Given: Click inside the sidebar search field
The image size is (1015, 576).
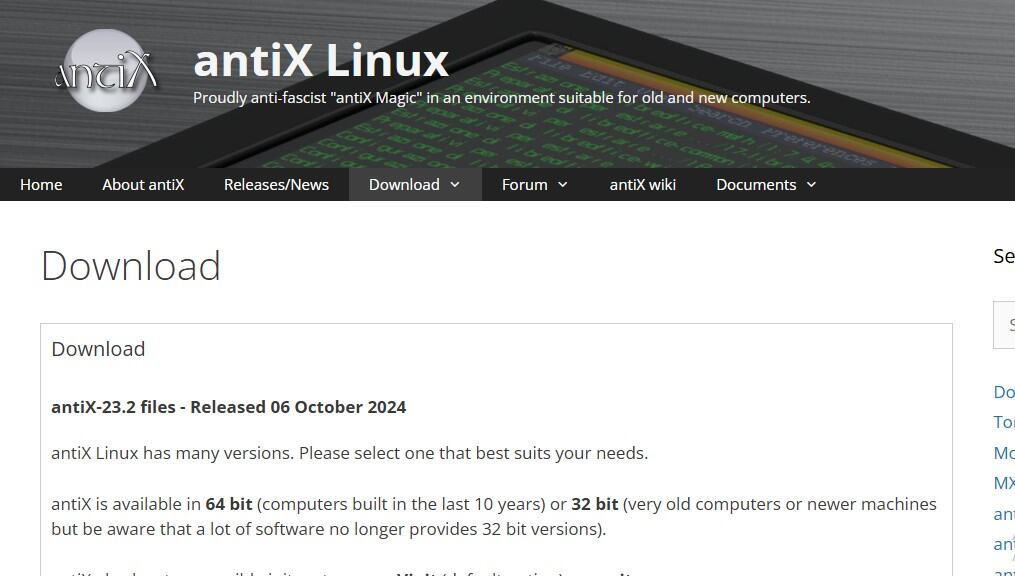Looking at the screenshot, I should (x=1008, y=324).
